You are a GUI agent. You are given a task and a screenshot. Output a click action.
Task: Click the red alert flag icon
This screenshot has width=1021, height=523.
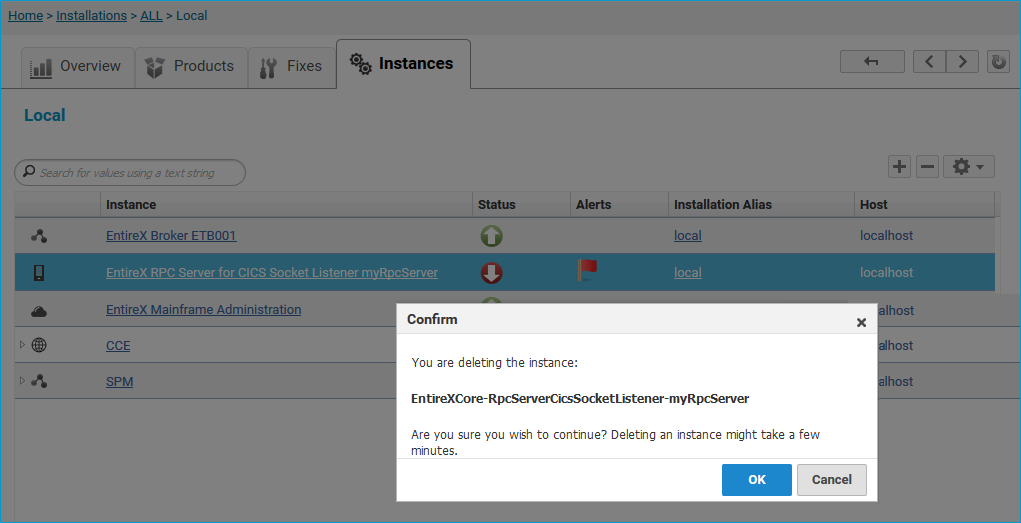[x=587, y=270]
